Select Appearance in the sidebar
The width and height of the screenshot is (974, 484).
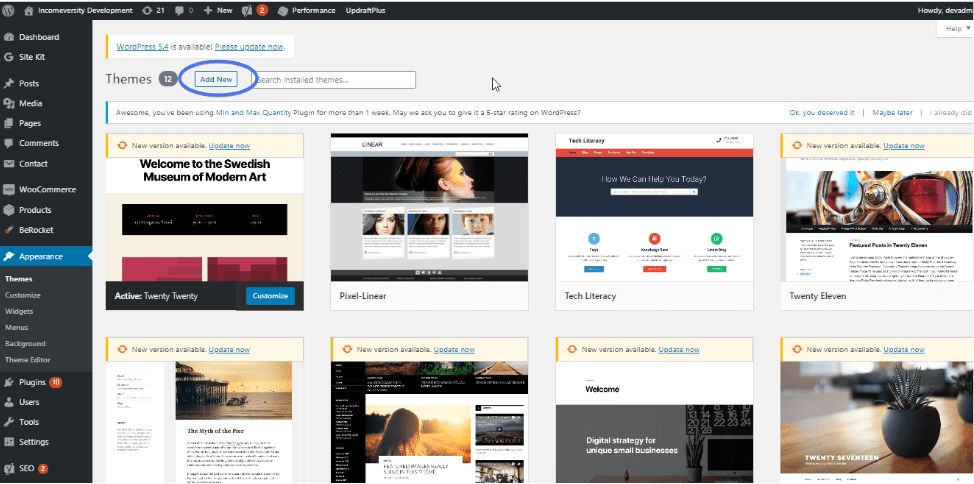[46, 256]
